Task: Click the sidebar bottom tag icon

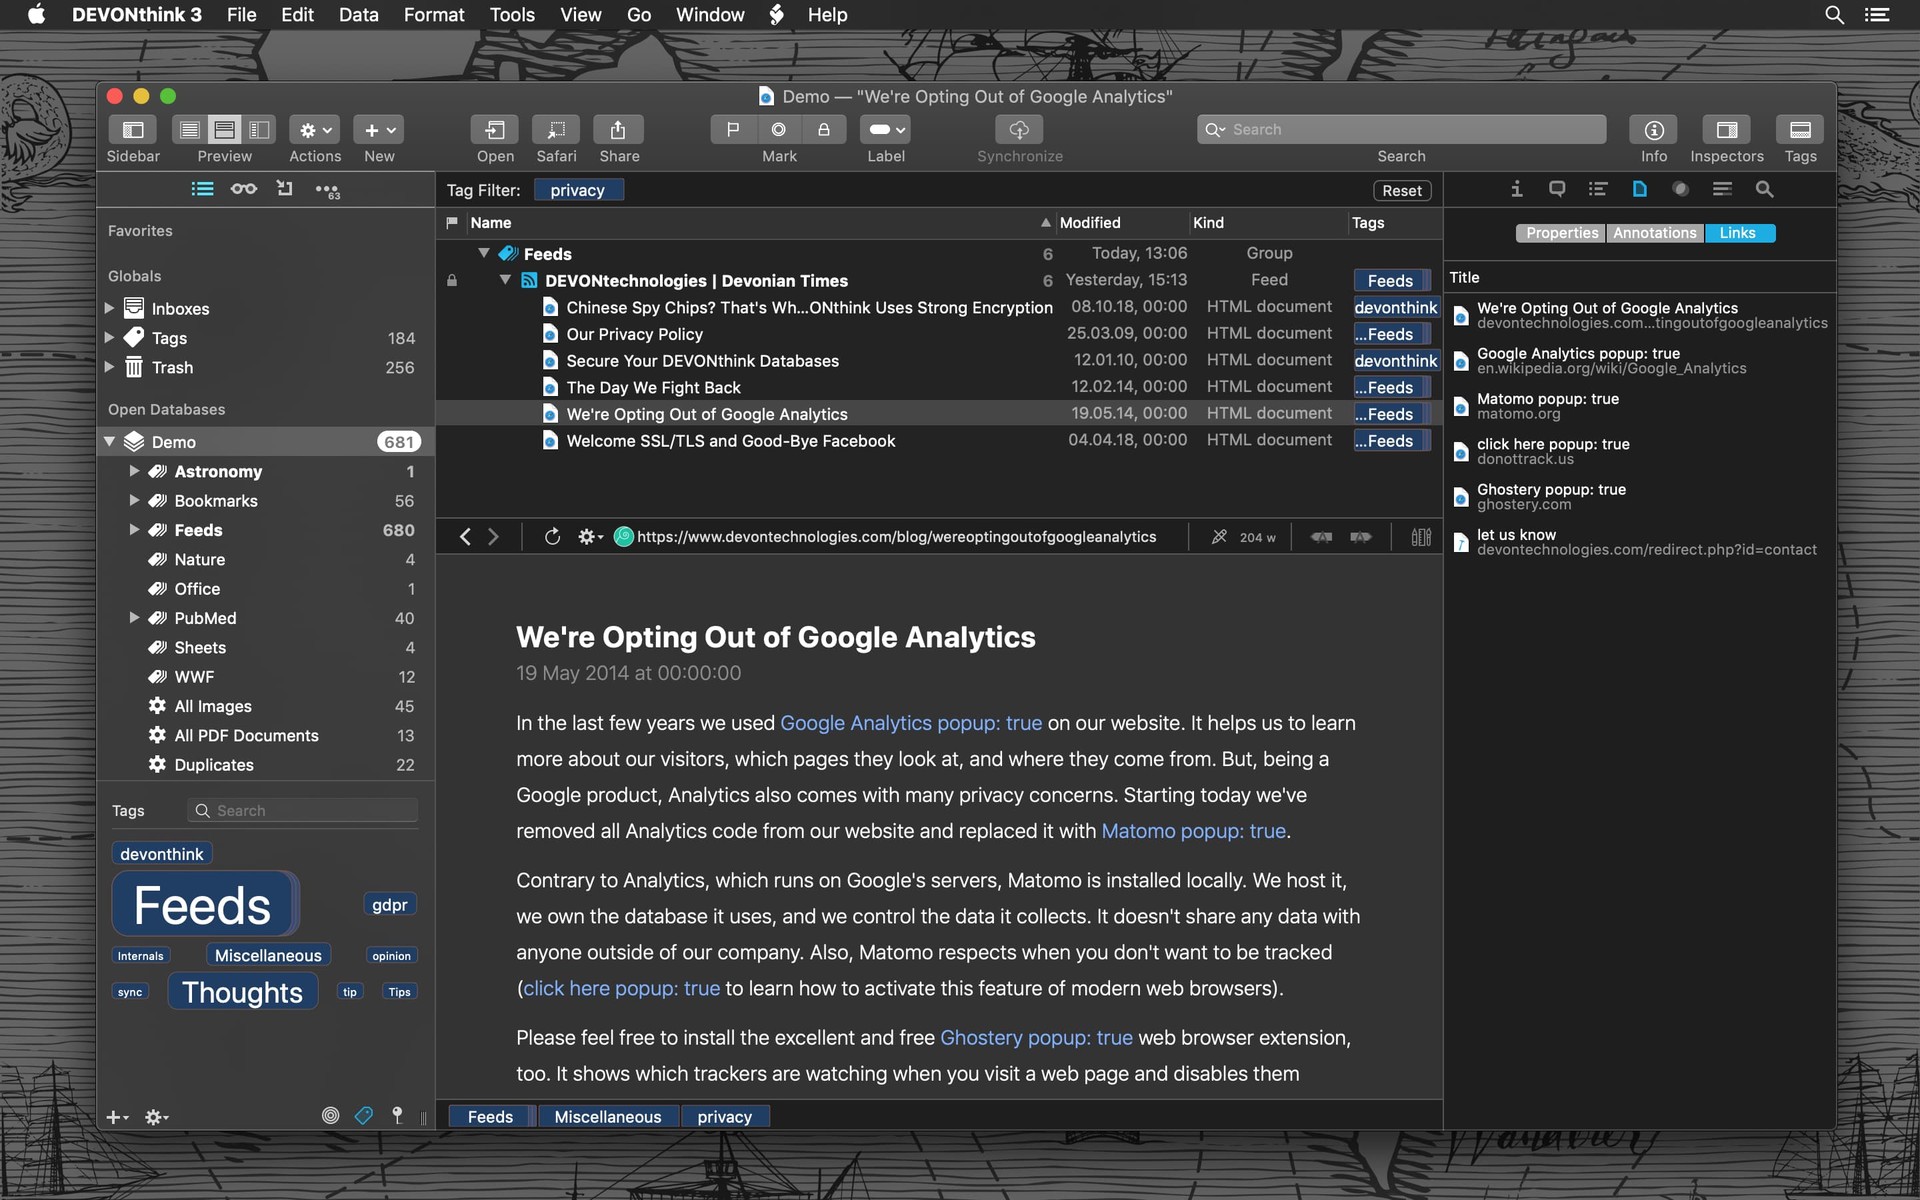Action: click(x=364, y=1115)
